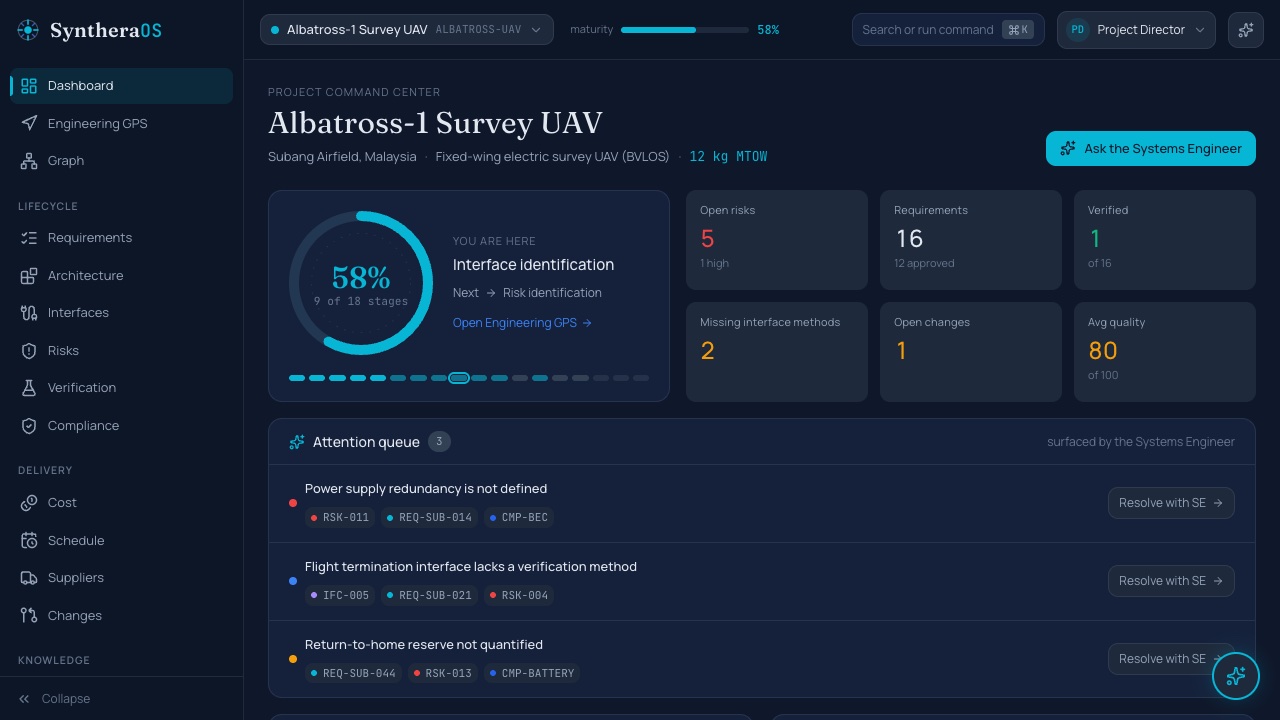
Task: Click the Cost coins icon
Action: click(x=29, y=503)
